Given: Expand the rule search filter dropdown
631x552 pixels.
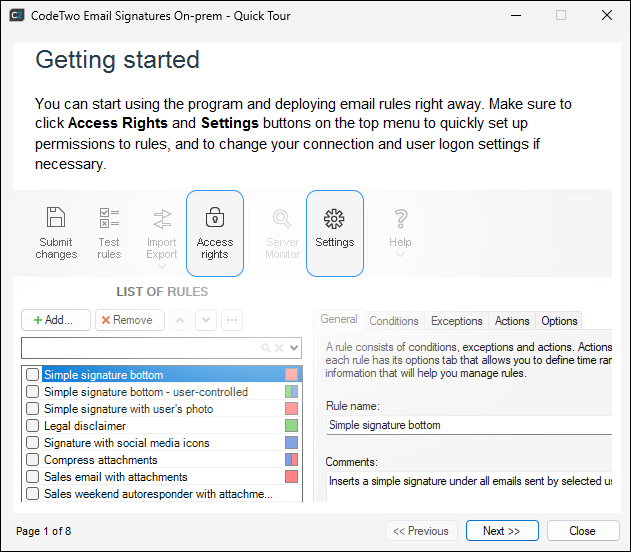Looking at the screenshot, I should coord(294,348).
